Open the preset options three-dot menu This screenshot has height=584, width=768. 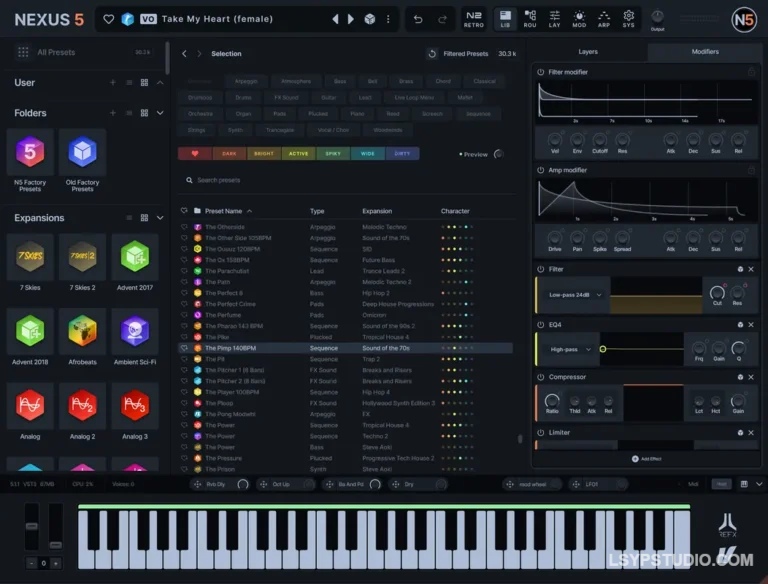coord(388,19)
